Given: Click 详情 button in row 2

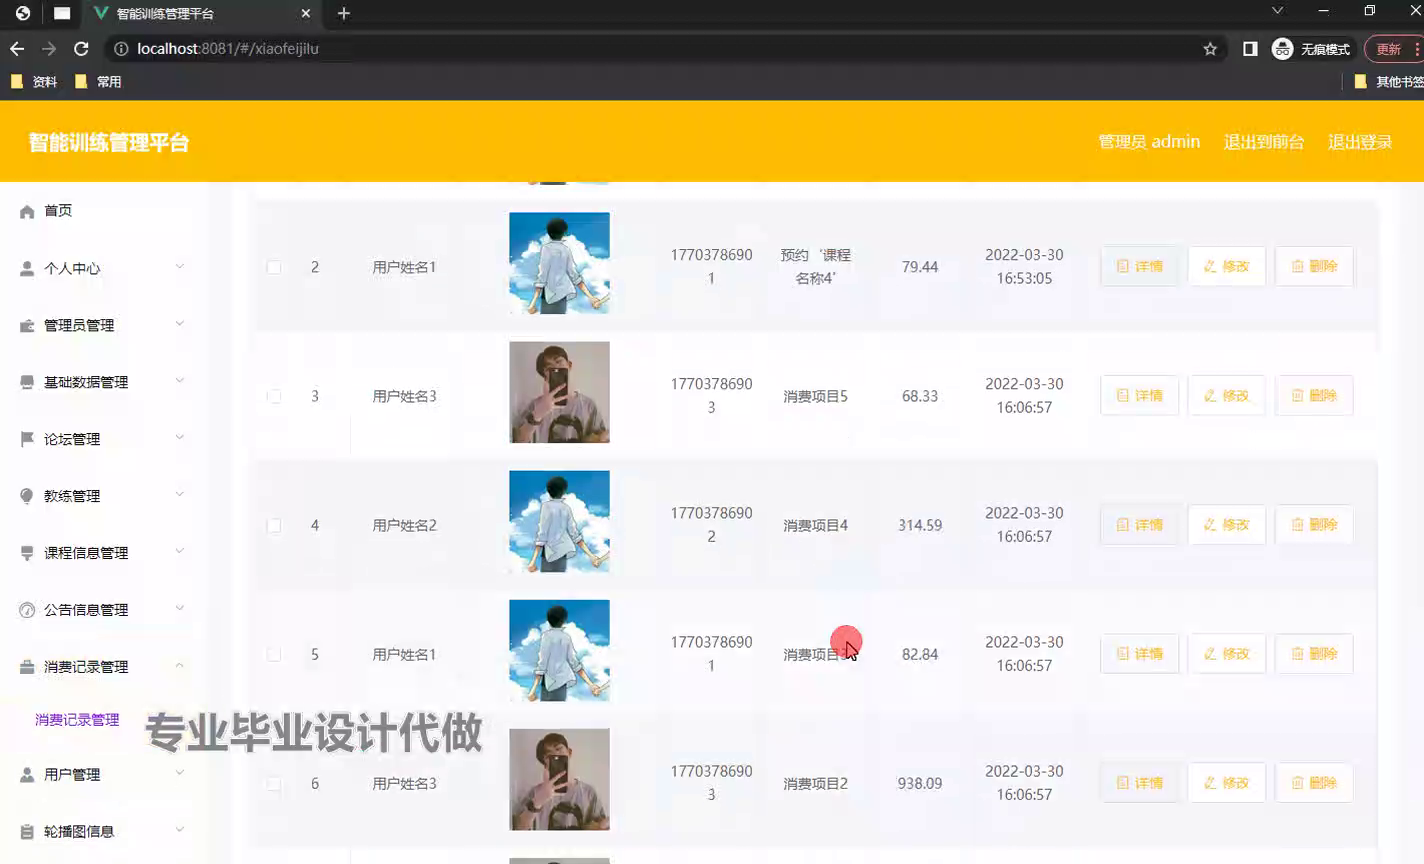Looking at the screenshot, I should click(x=1140, y=266).
